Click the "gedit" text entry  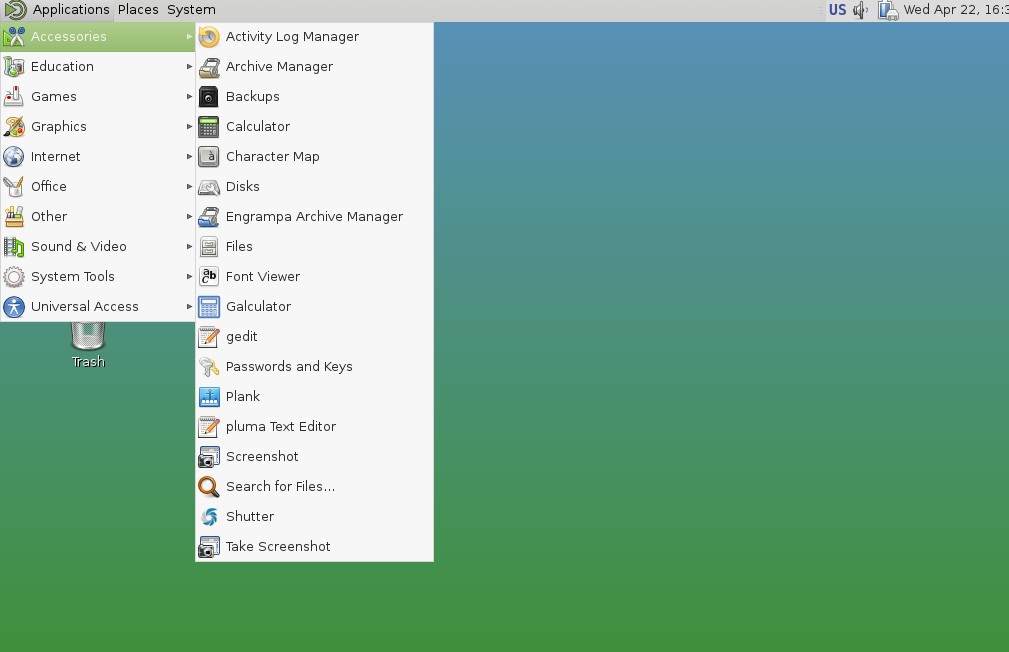point(241,337)
